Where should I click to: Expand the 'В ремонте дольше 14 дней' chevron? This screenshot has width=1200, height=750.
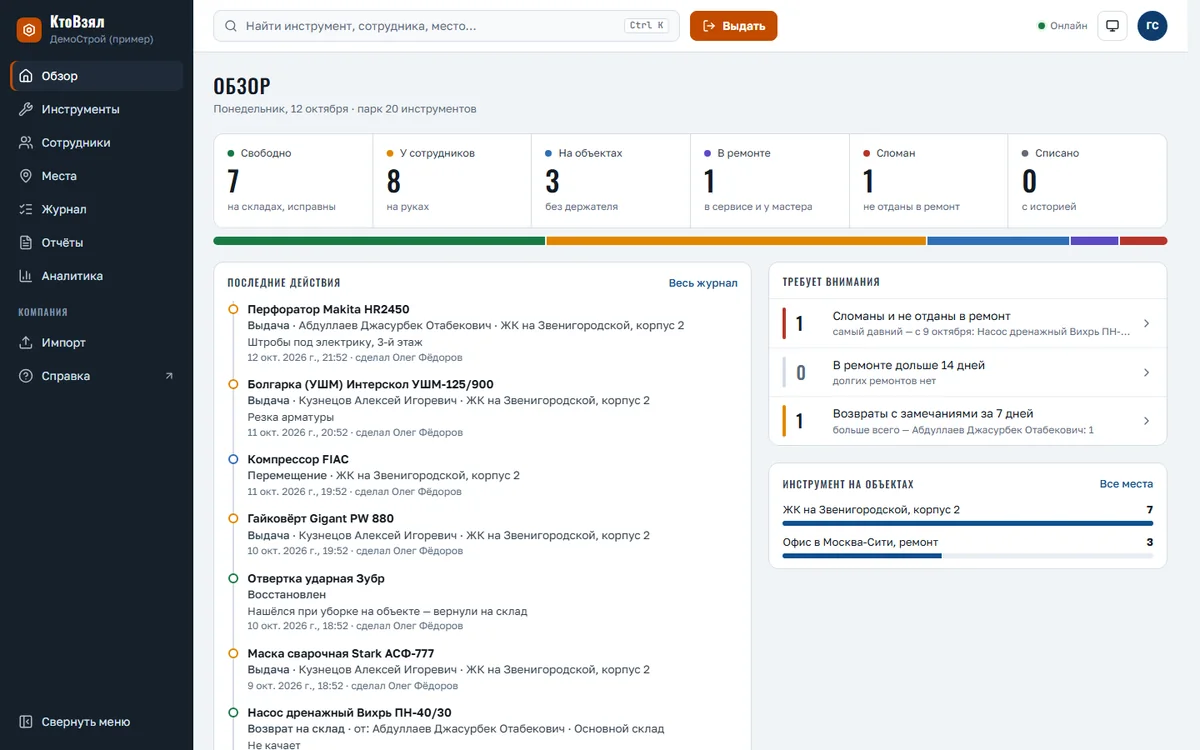coord(1147,373)
